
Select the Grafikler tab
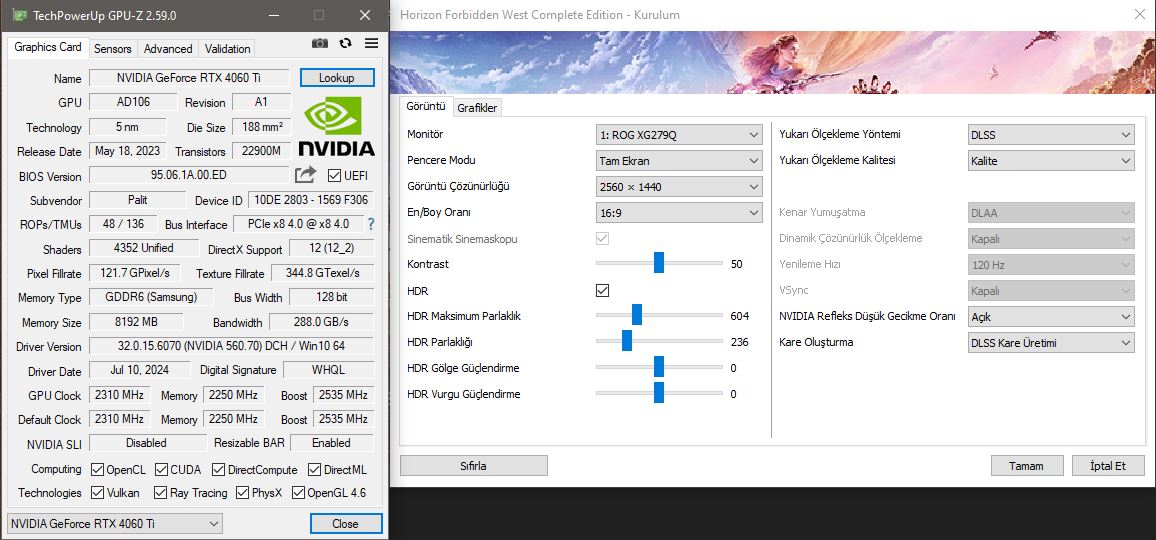pos(478,108)
